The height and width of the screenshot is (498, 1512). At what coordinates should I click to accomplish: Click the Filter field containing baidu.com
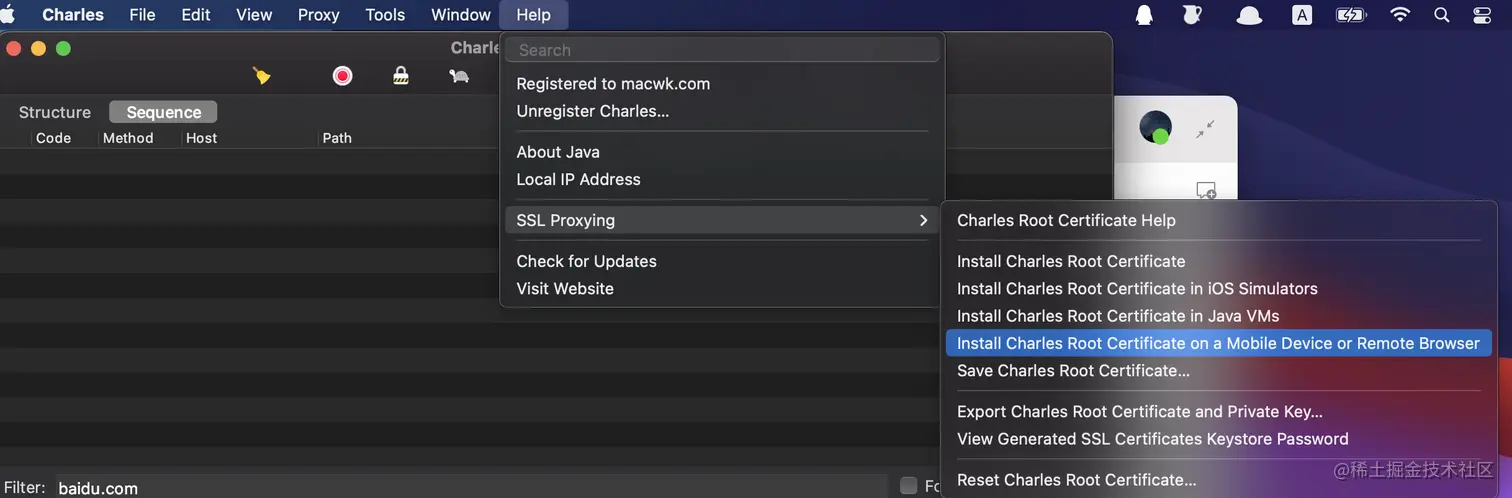pos(470,487)
